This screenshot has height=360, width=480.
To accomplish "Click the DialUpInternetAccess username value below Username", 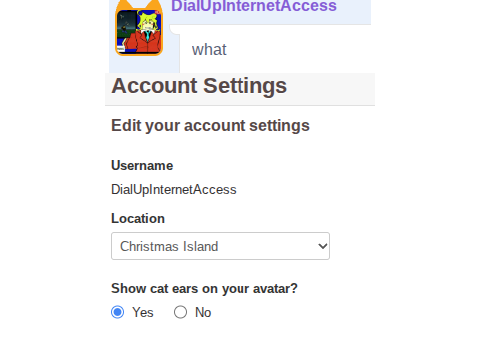I will 174,190.
